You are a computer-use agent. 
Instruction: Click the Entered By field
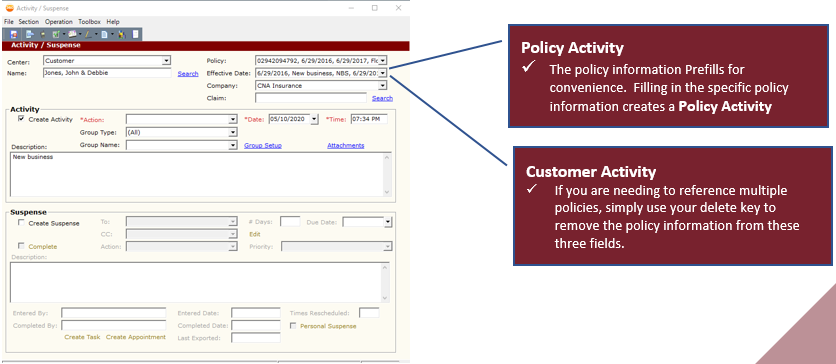(114, 313)
